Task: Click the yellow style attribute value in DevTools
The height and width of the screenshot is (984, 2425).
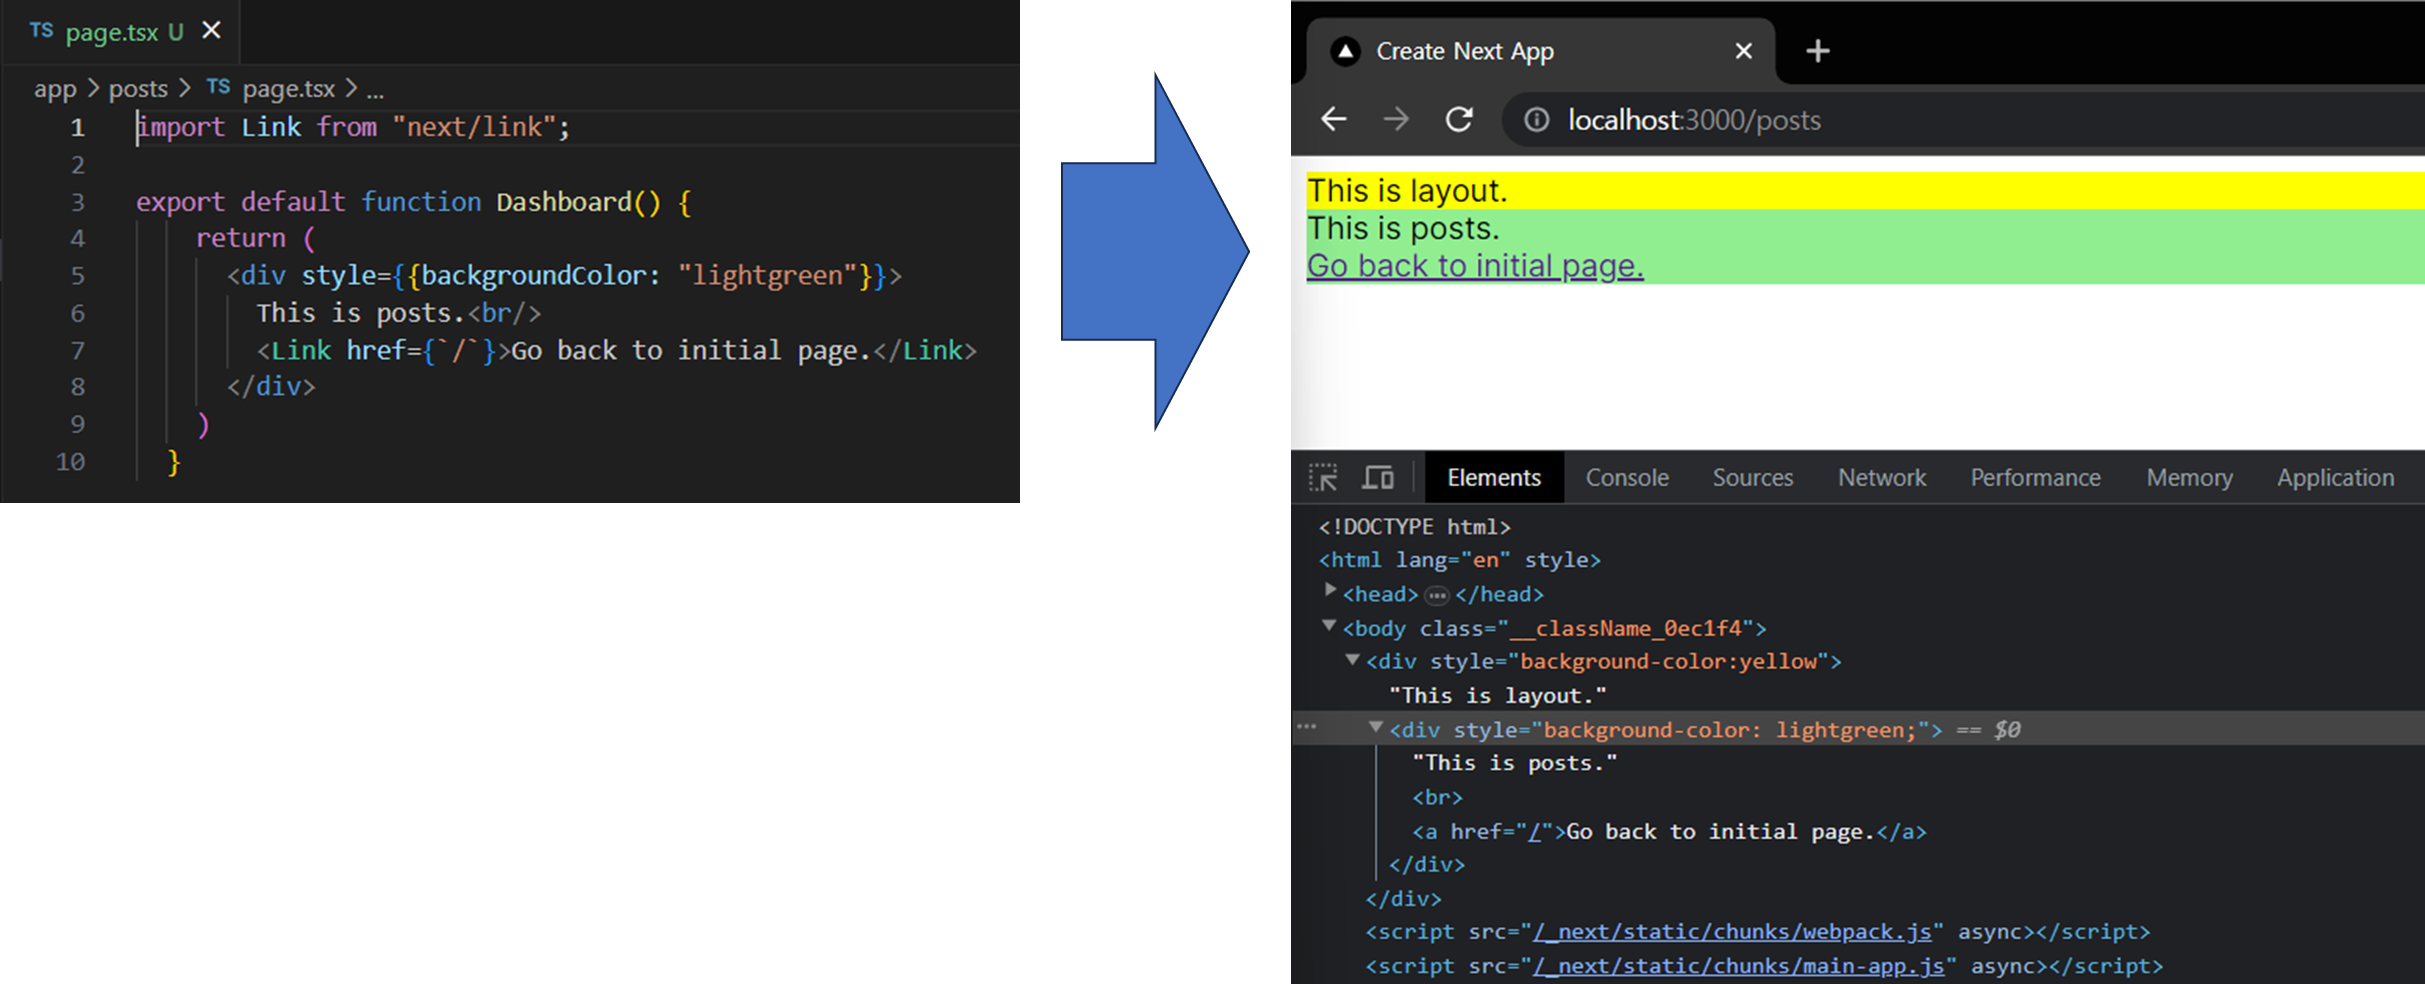Action: click(x=1668, y=662)
